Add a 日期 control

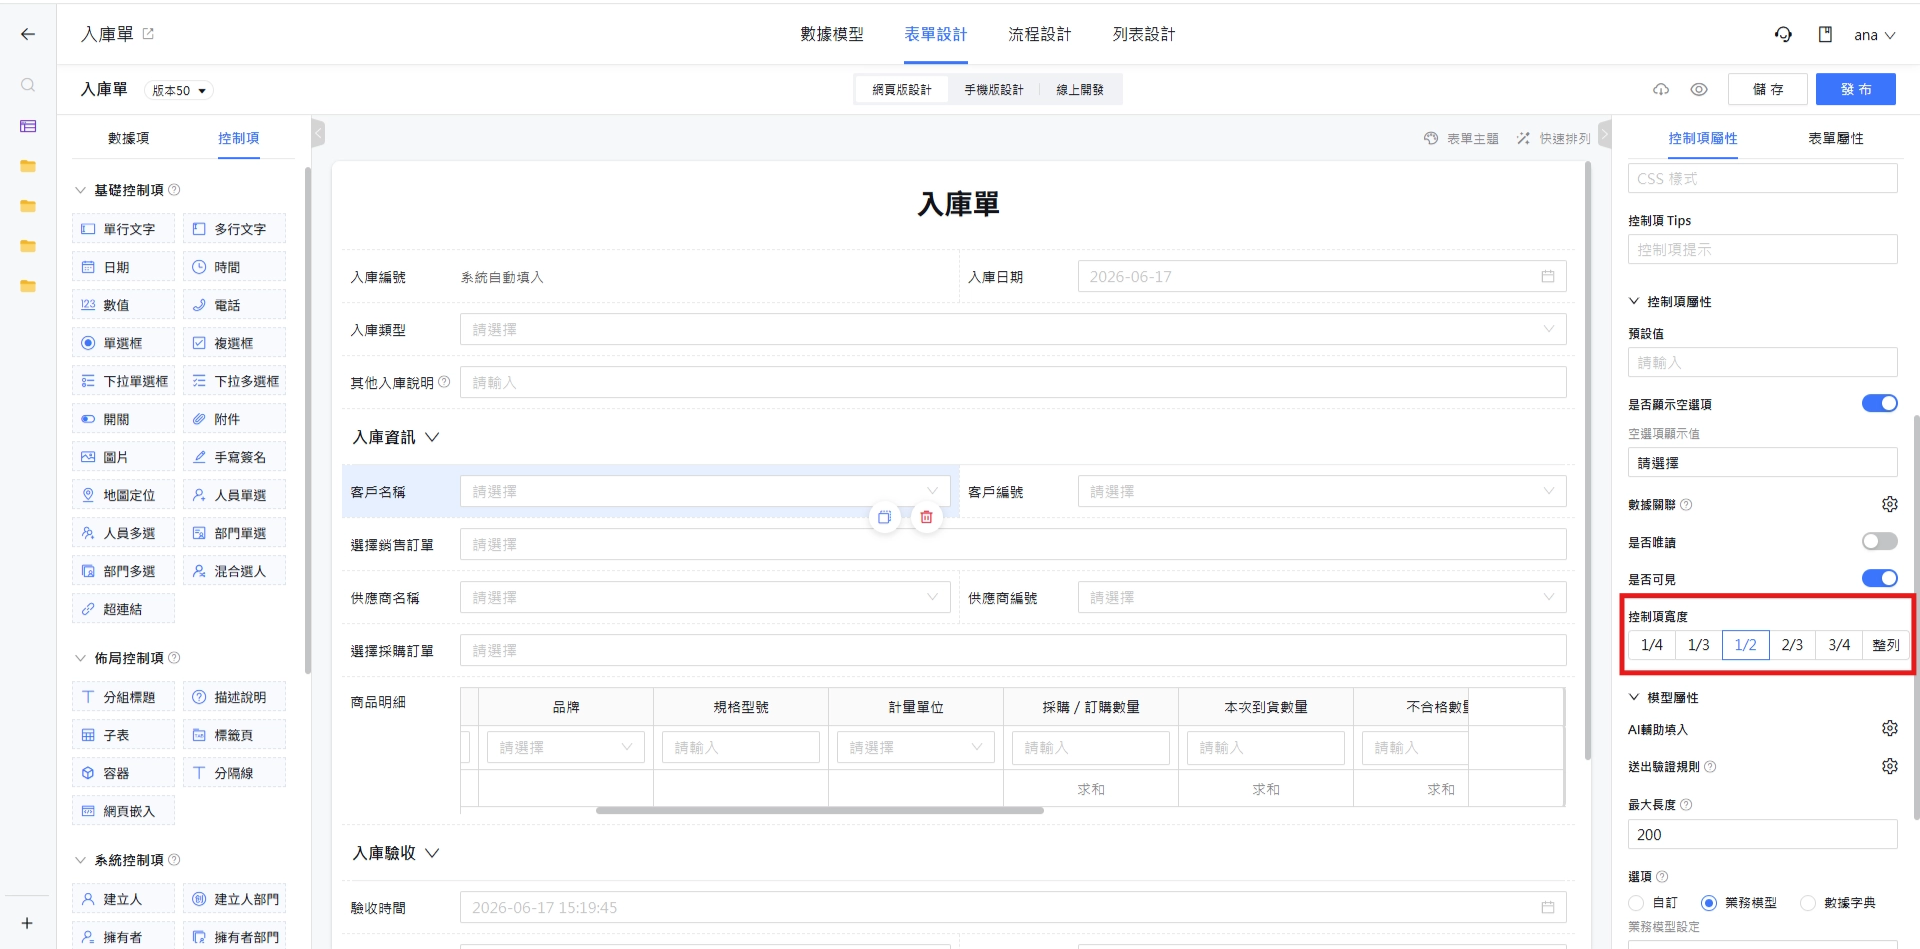click(x=123, y=267)
